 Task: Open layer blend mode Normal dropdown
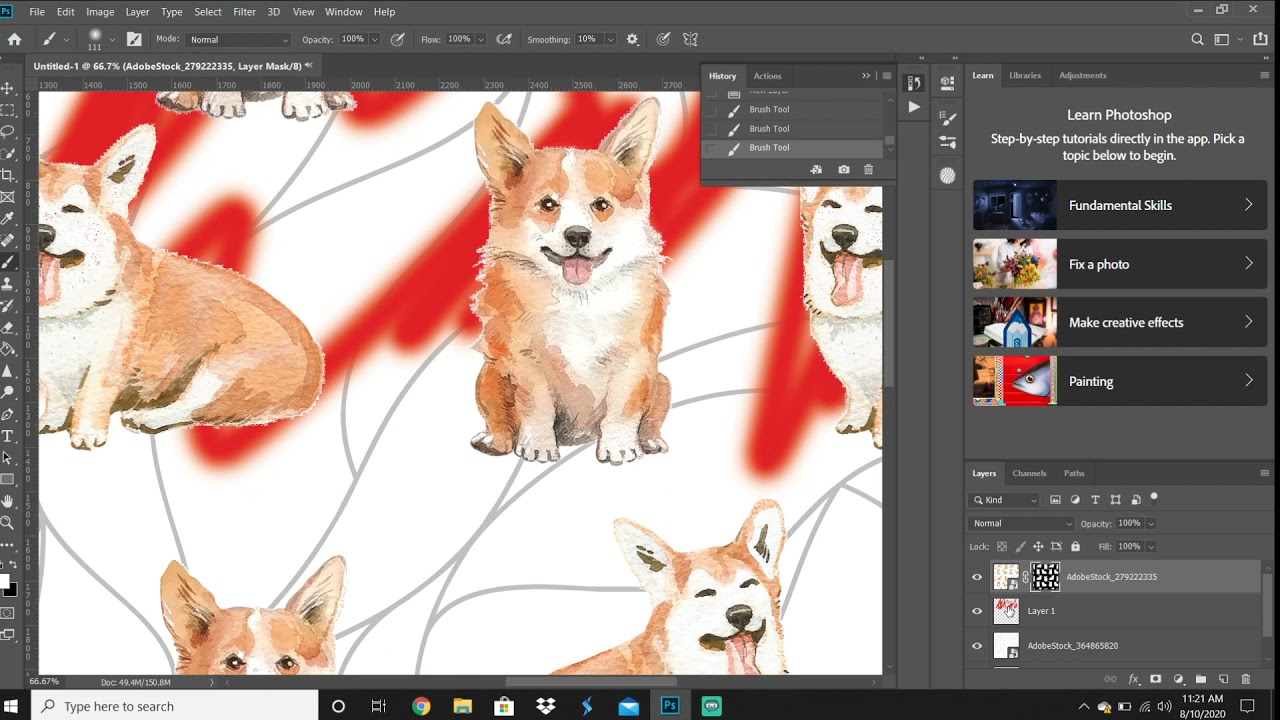pos(1022,523)
